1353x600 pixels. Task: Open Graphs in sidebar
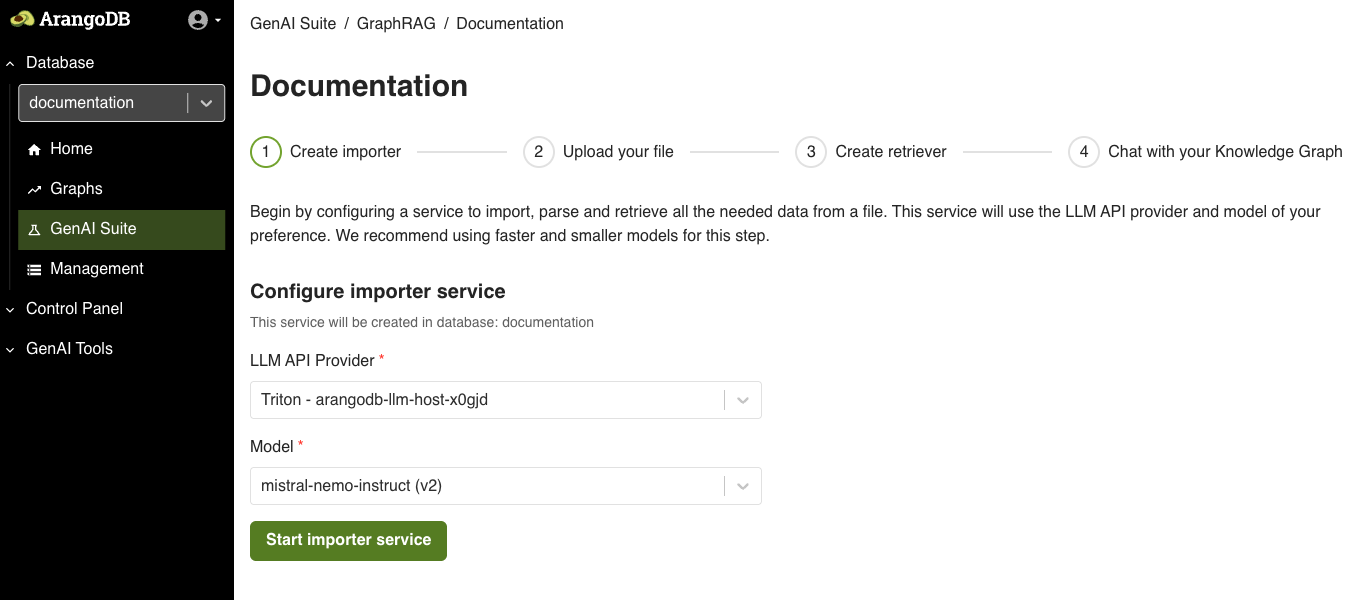pos(121,189)
